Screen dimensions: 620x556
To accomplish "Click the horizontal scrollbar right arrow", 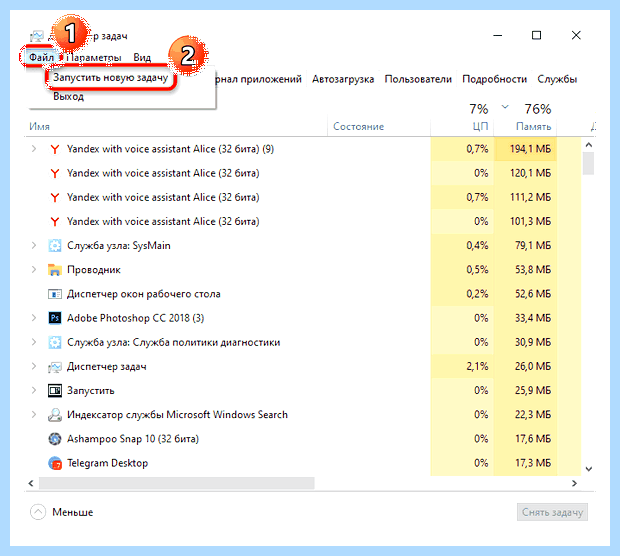I will (575, 483).
